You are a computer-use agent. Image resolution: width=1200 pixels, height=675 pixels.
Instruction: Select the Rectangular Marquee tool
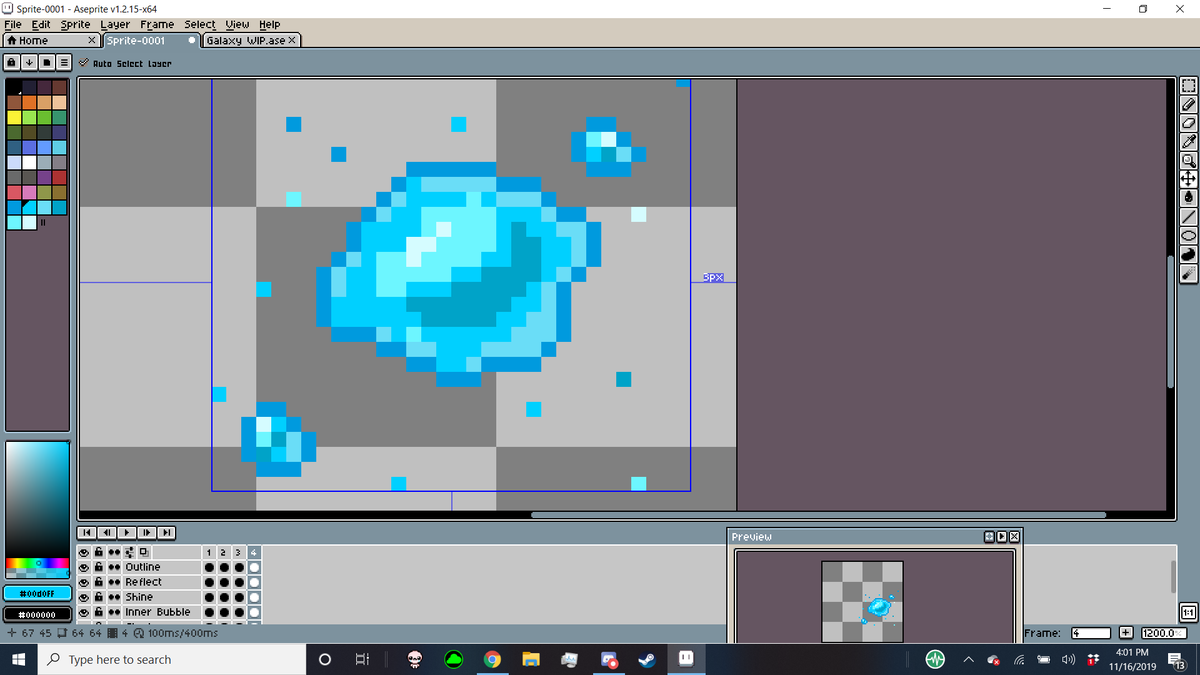click(x=1189, y=87)
